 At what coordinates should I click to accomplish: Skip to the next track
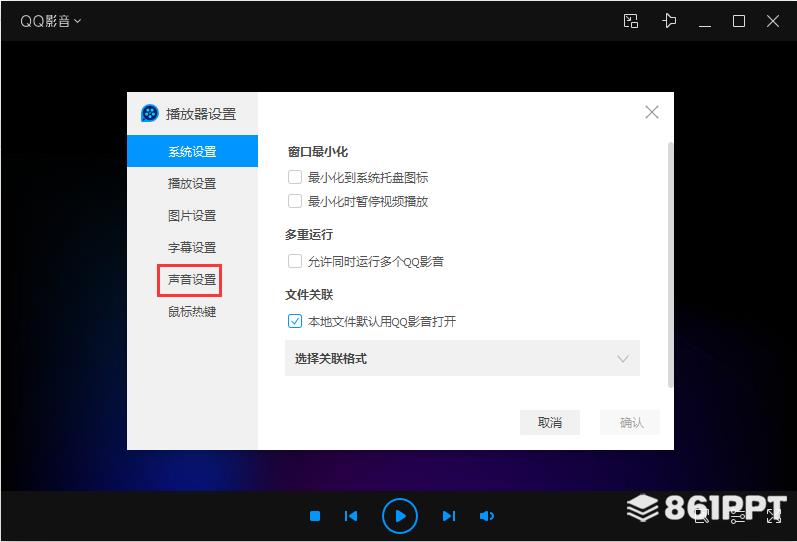[x=449, y=516]
